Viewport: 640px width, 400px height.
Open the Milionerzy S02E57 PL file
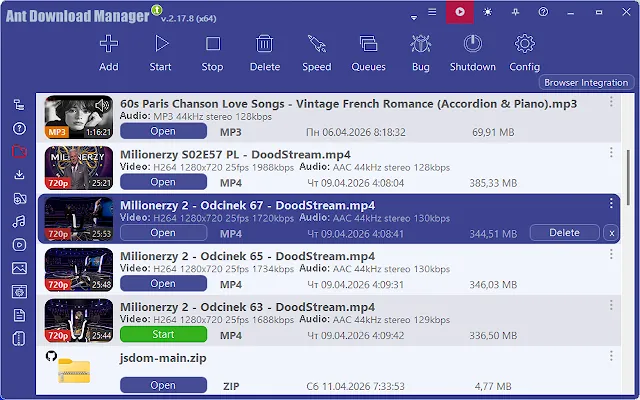pyautogui.click(x=163, y=182)
